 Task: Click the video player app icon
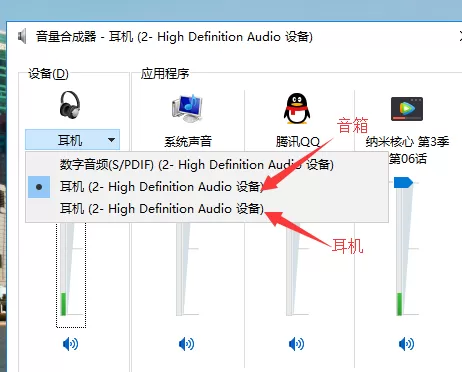coord(407,109)
